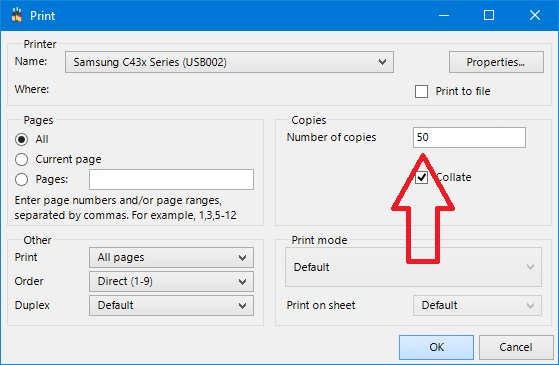Click the 'Order' label

click(29, 281)
